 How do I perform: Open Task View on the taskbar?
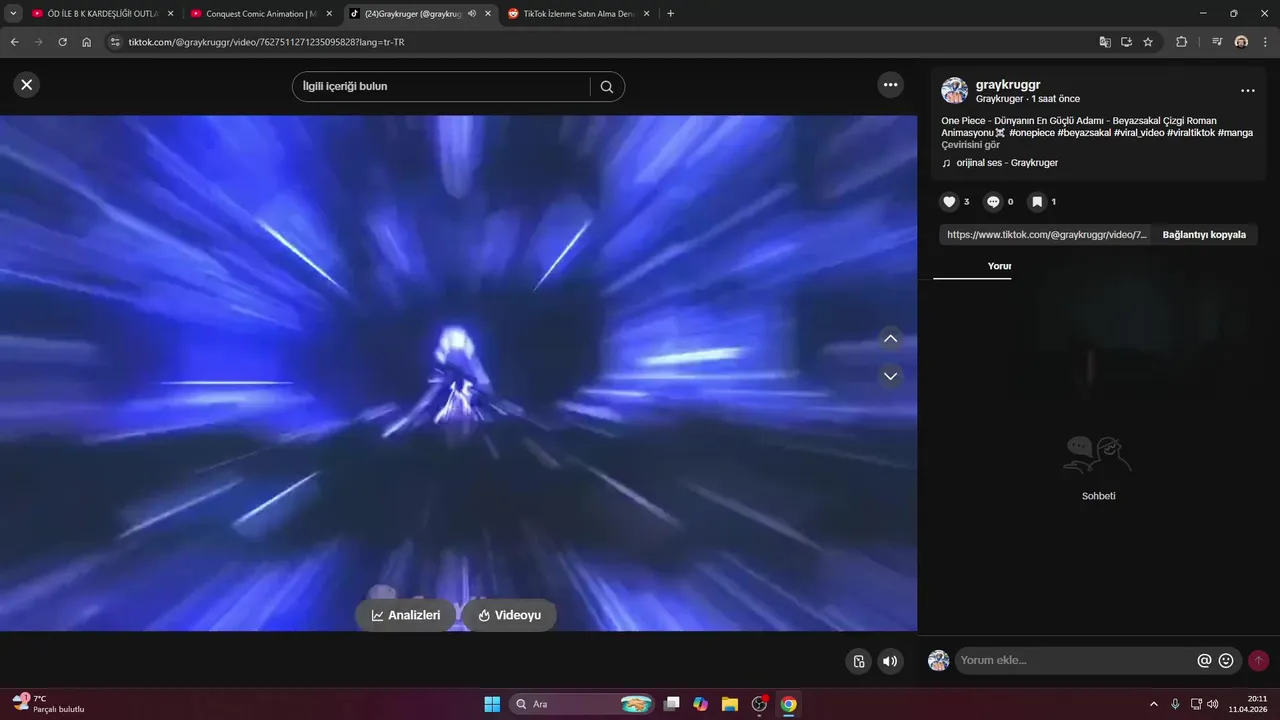[x=672, y=704]
